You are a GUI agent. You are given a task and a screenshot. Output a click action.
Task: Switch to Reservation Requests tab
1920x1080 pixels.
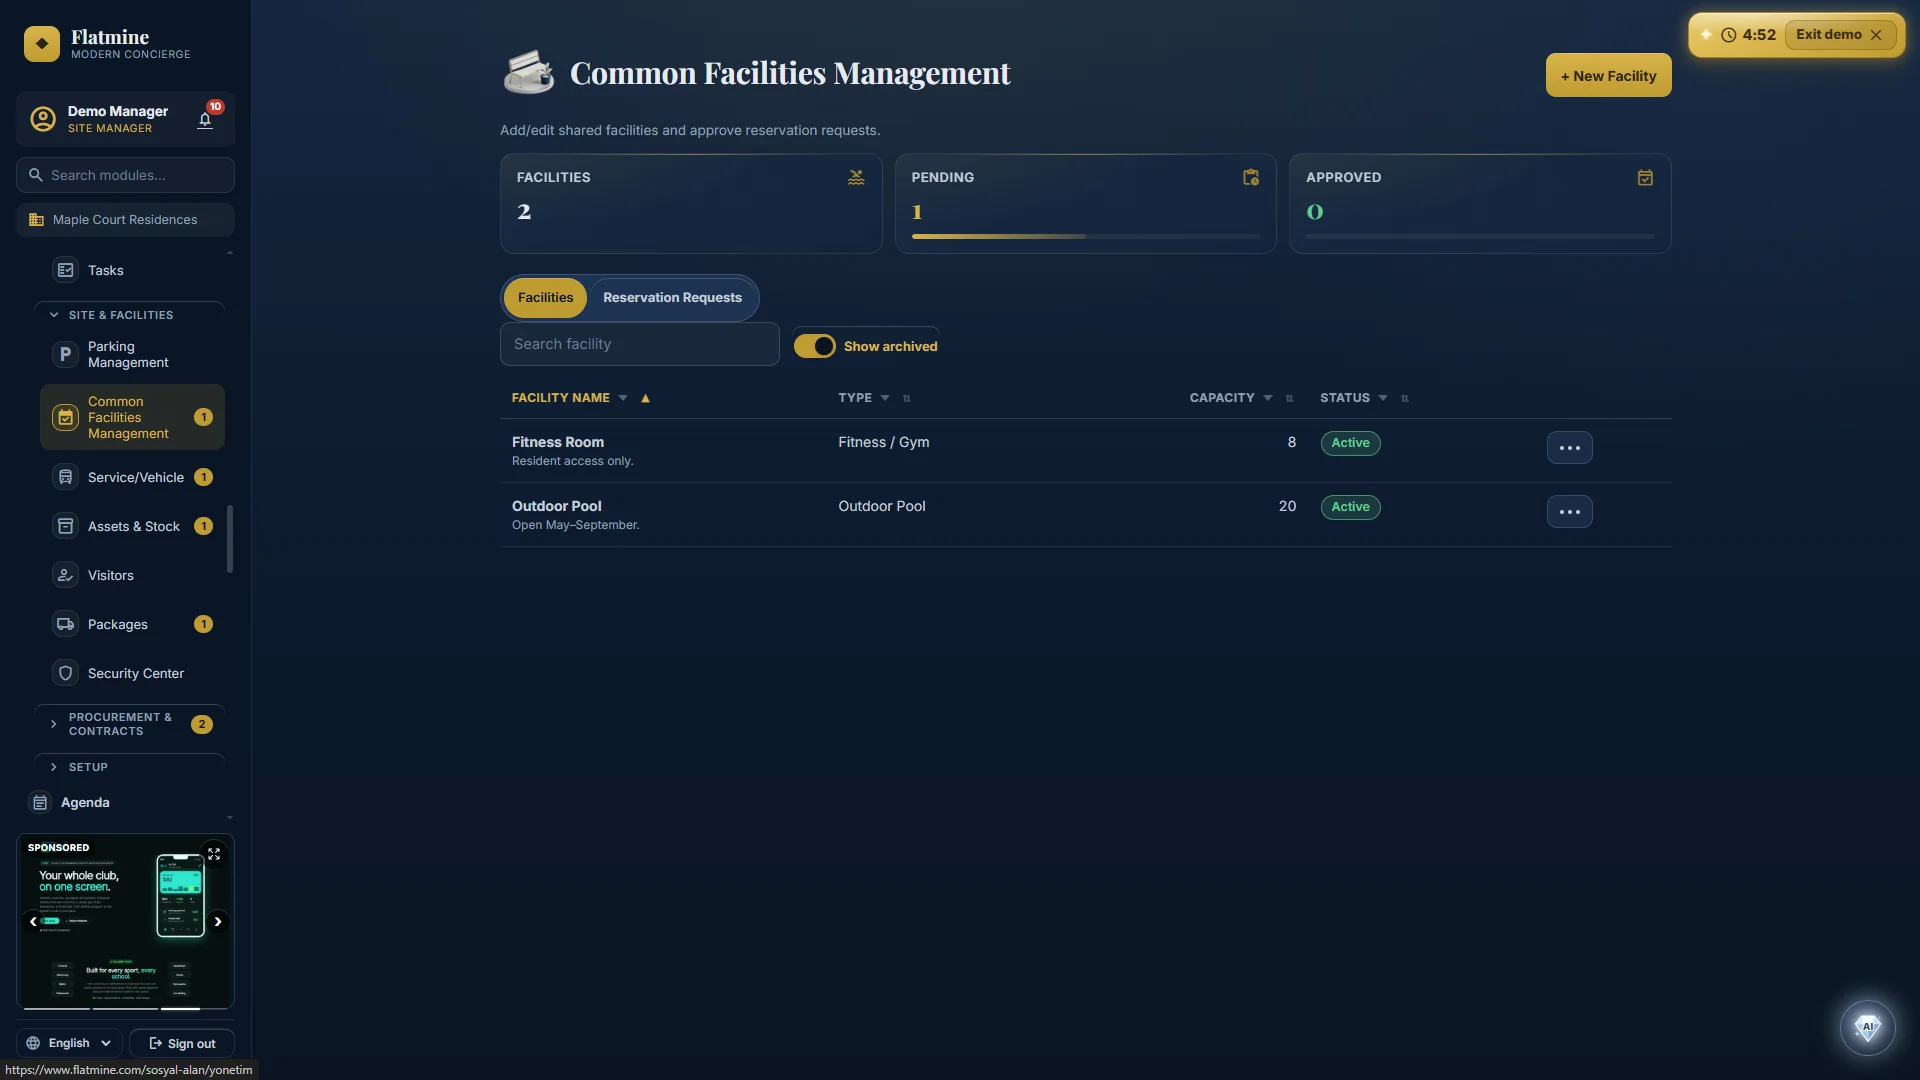click(x=672, y=298)
